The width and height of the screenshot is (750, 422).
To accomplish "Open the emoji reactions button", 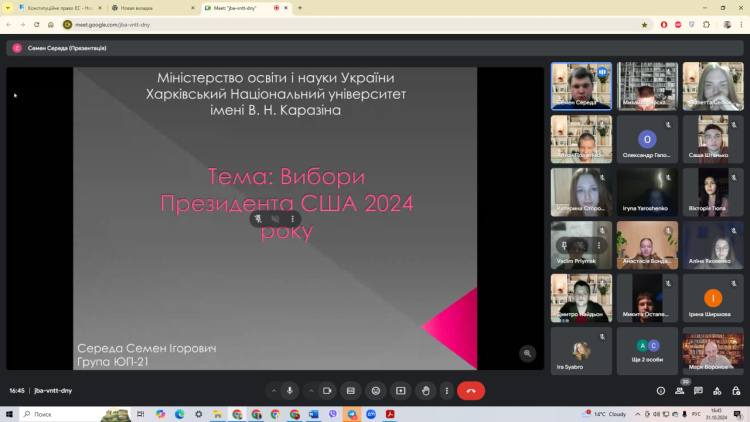I will pyautogui.click(x=376, y=391).
